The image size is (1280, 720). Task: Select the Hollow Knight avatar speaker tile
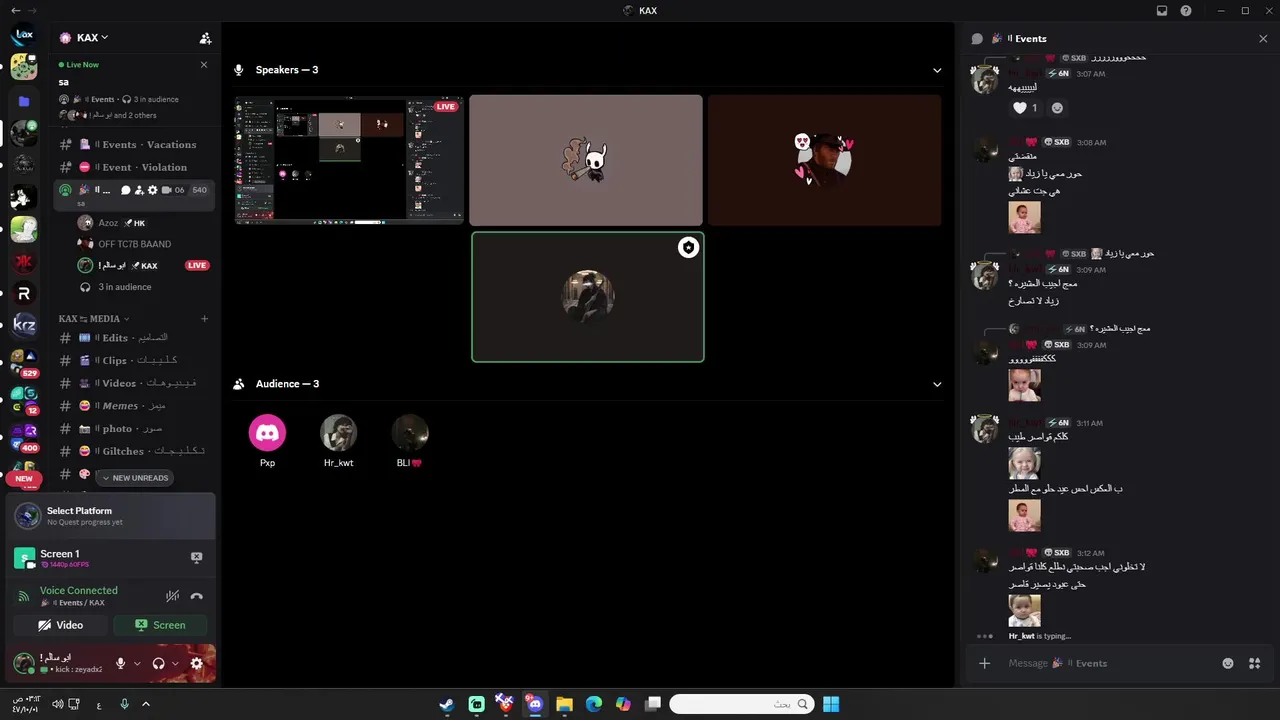(x=586, y=160)
